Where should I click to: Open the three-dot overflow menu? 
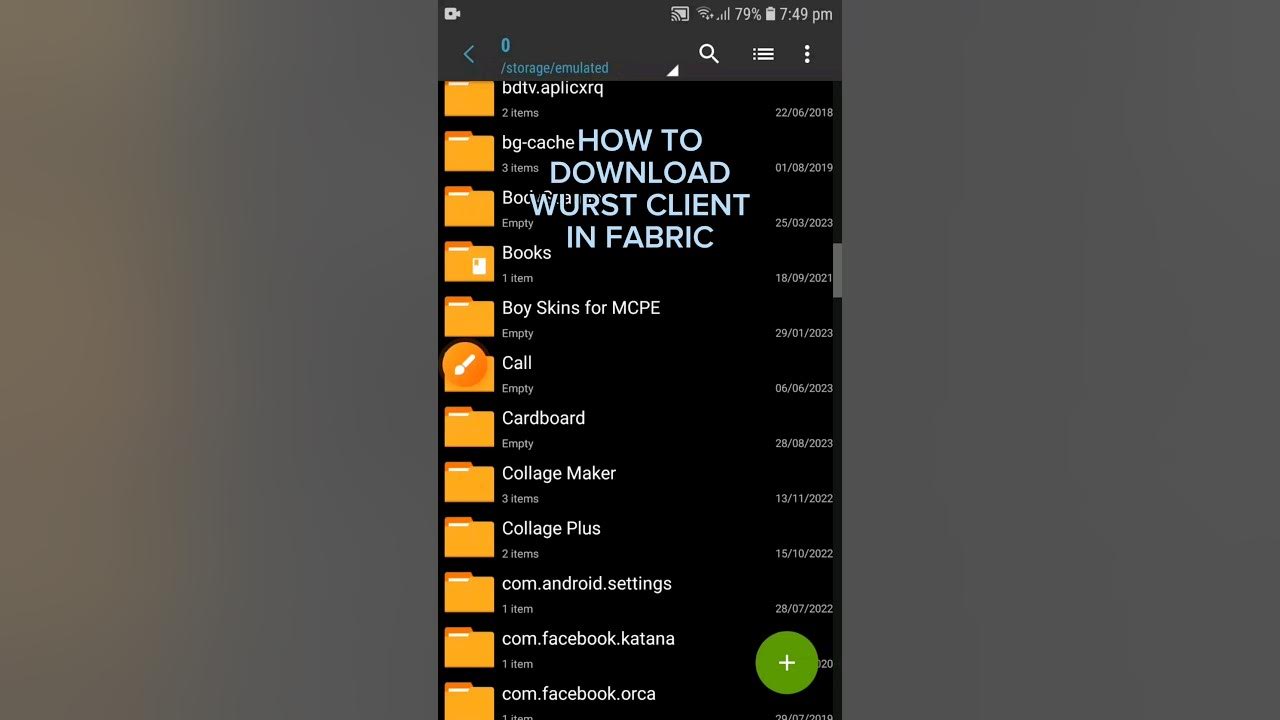tap(807, 54)
